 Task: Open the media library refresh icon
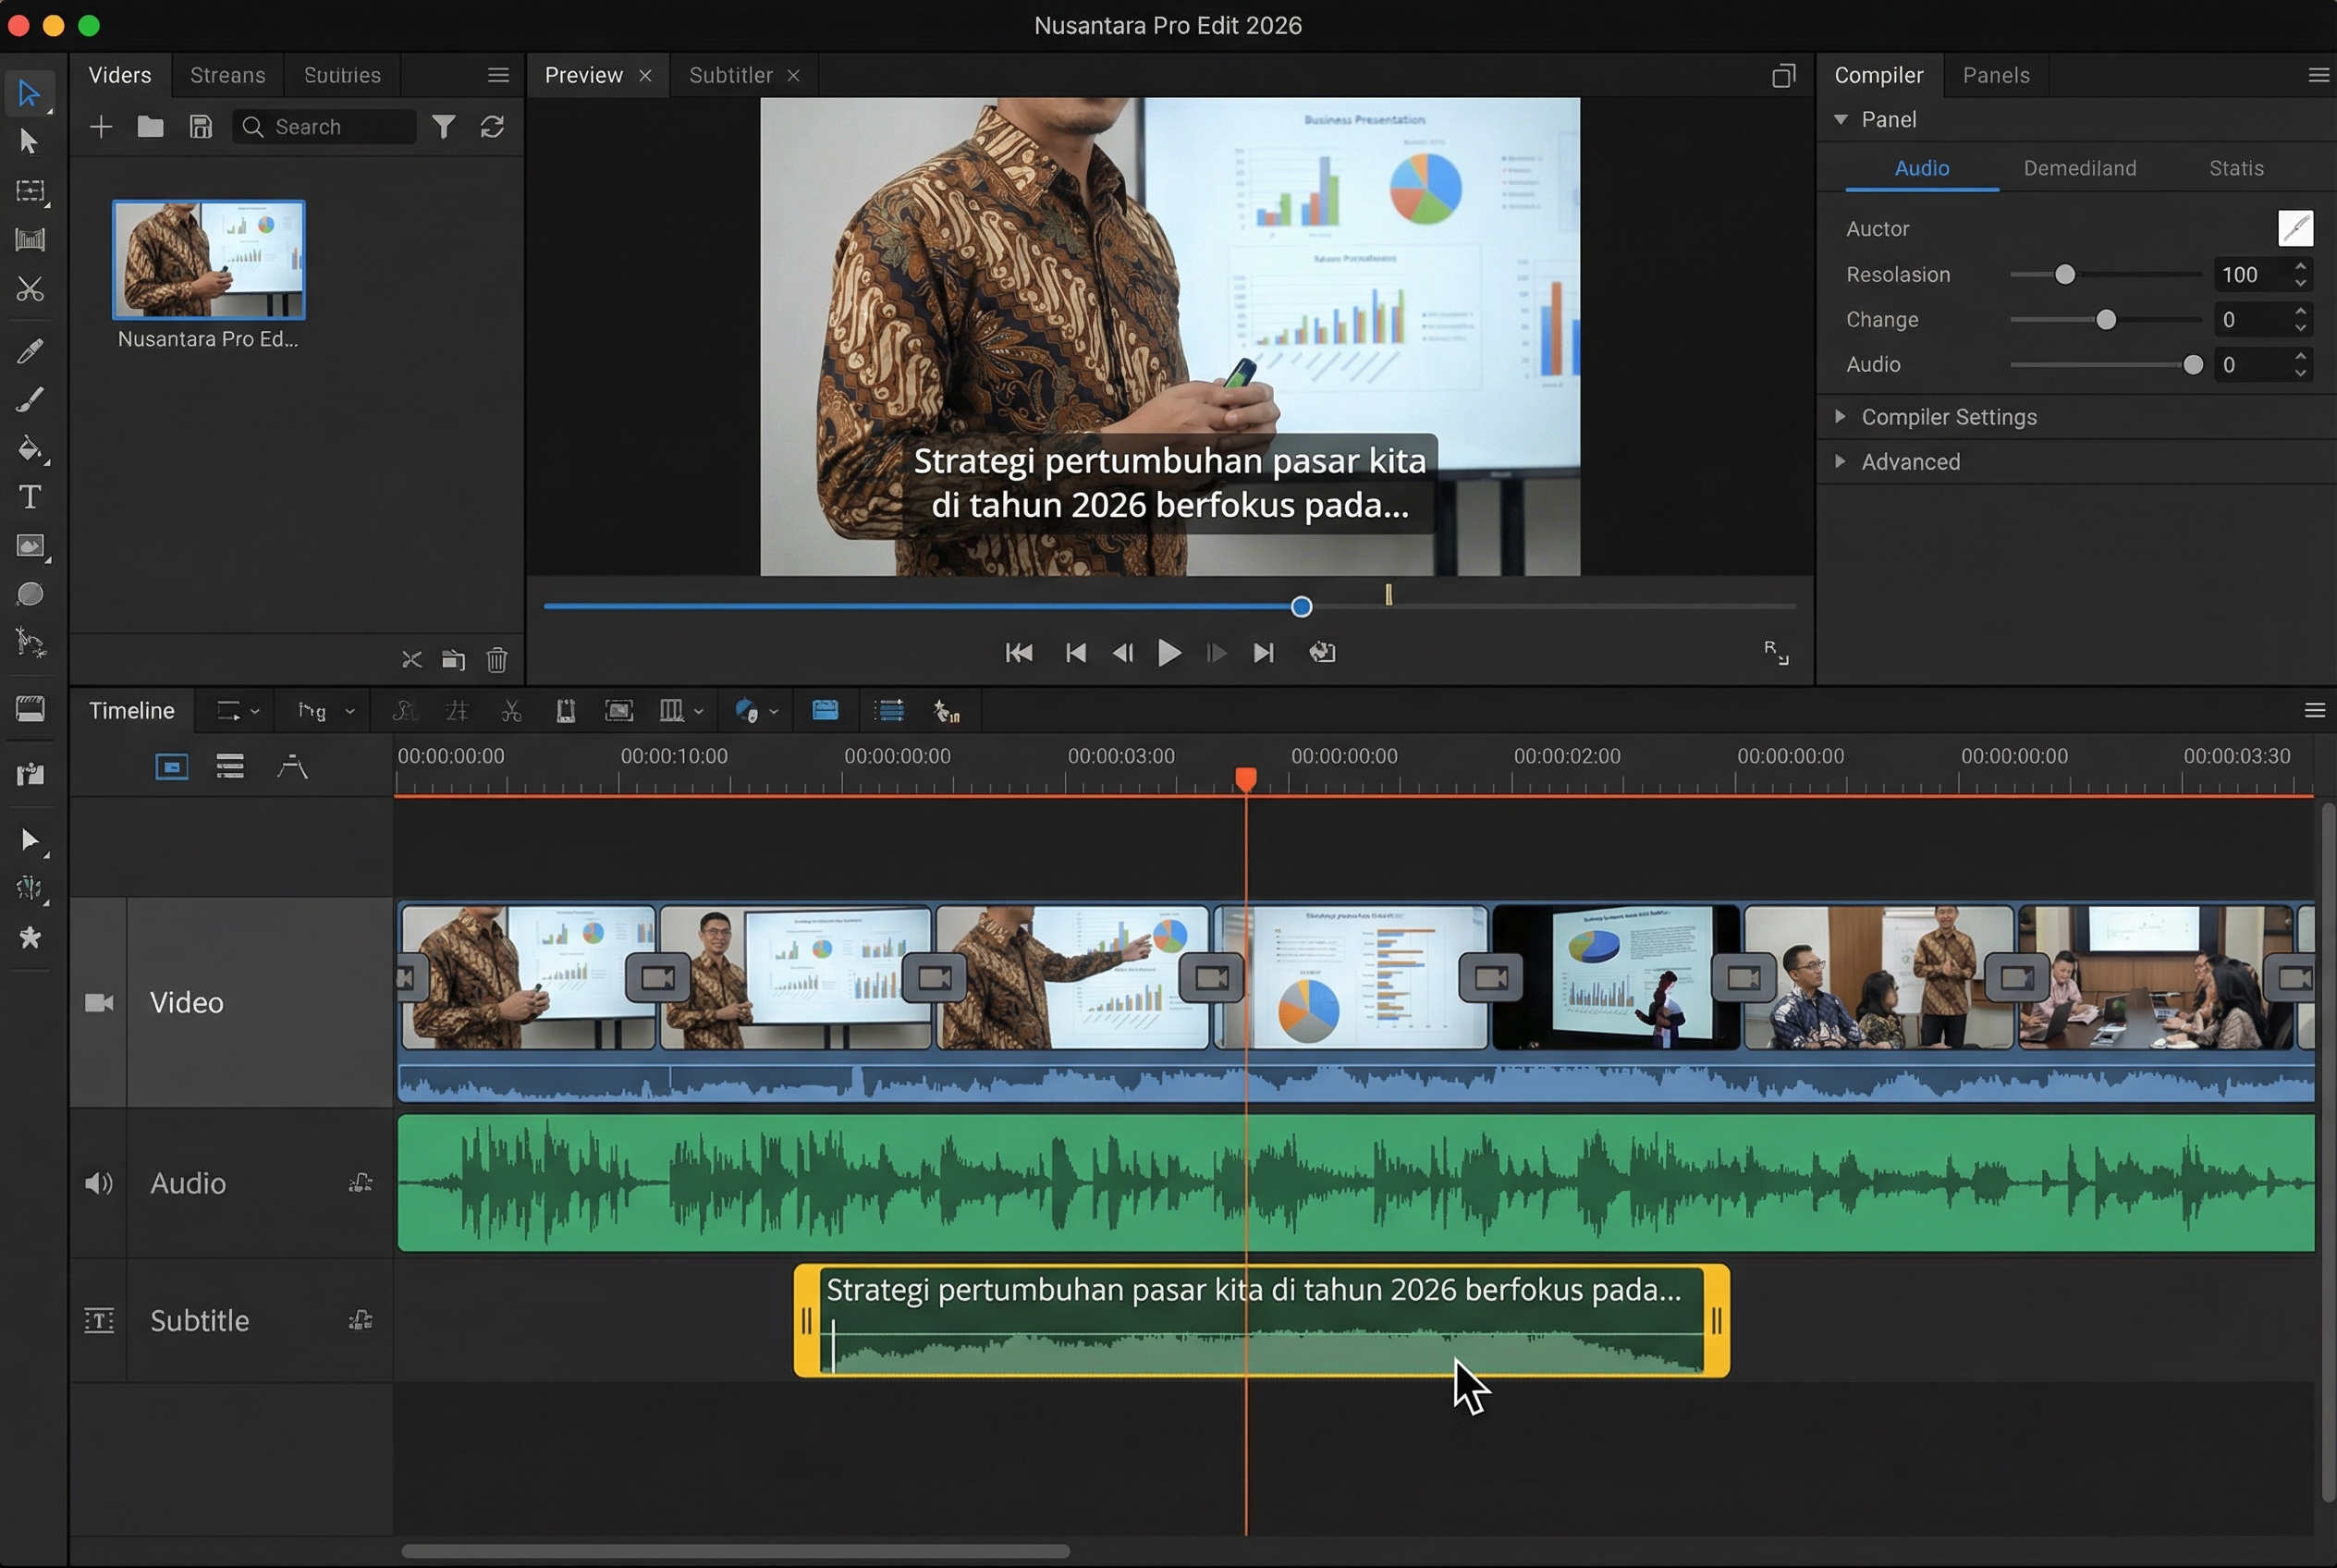point(492,126)
